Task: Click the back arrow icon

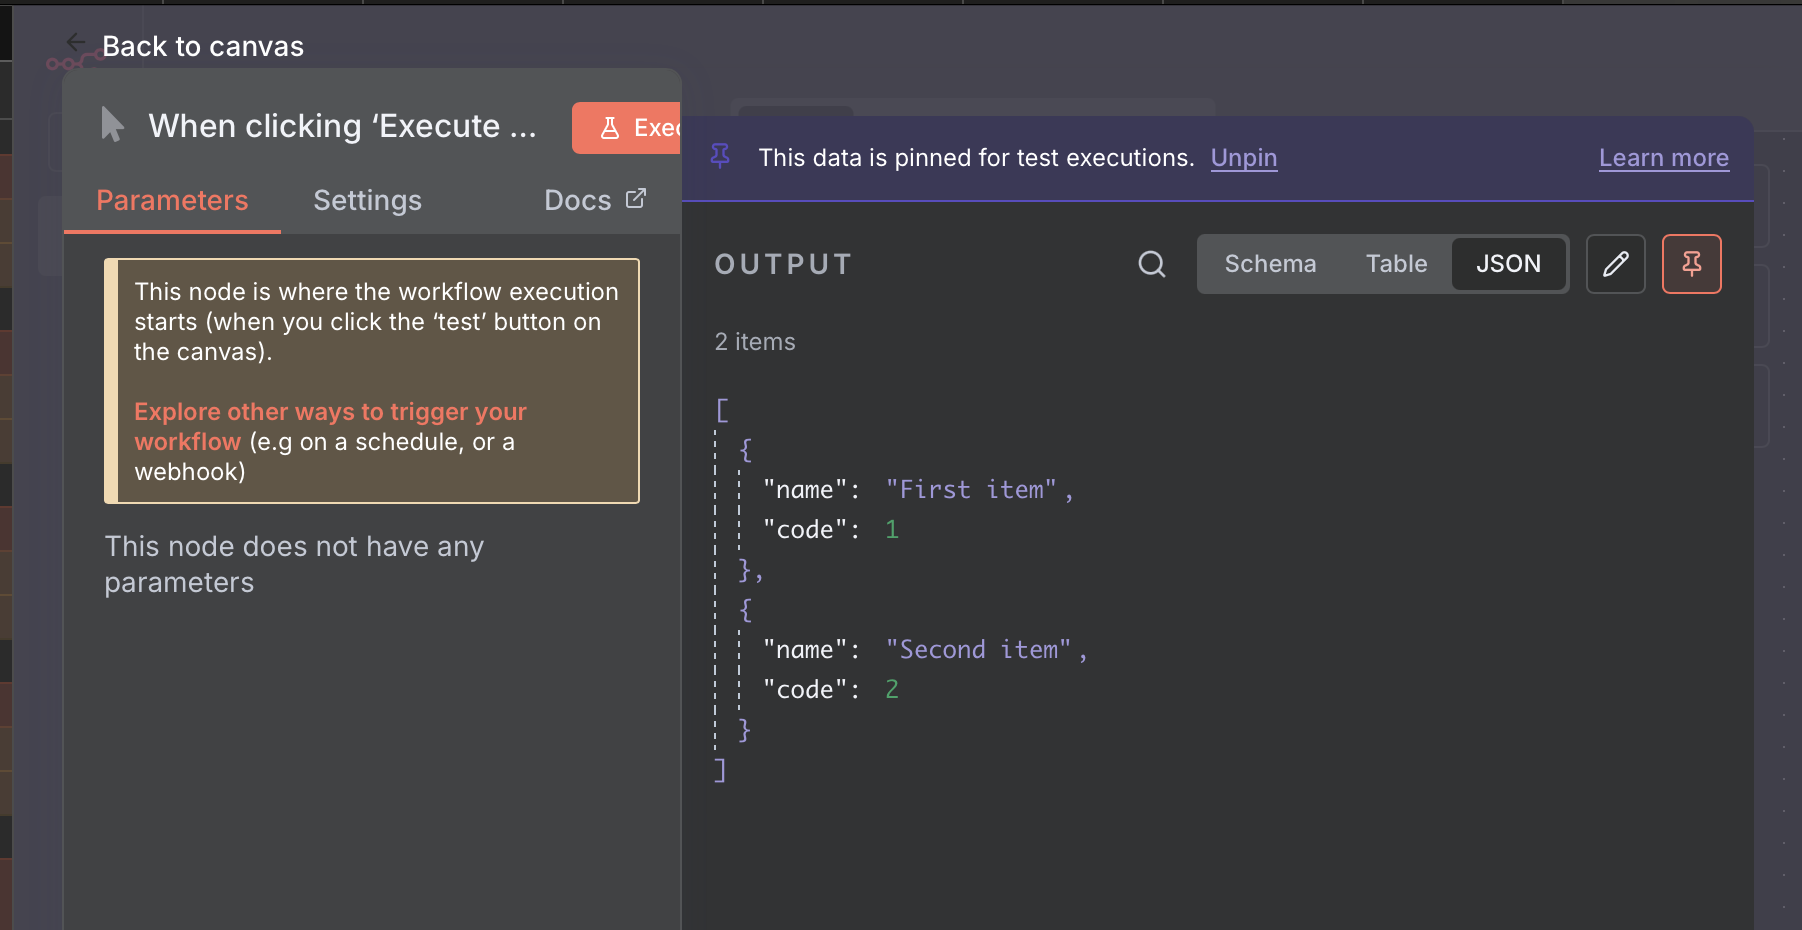Action: coord(76,42)
